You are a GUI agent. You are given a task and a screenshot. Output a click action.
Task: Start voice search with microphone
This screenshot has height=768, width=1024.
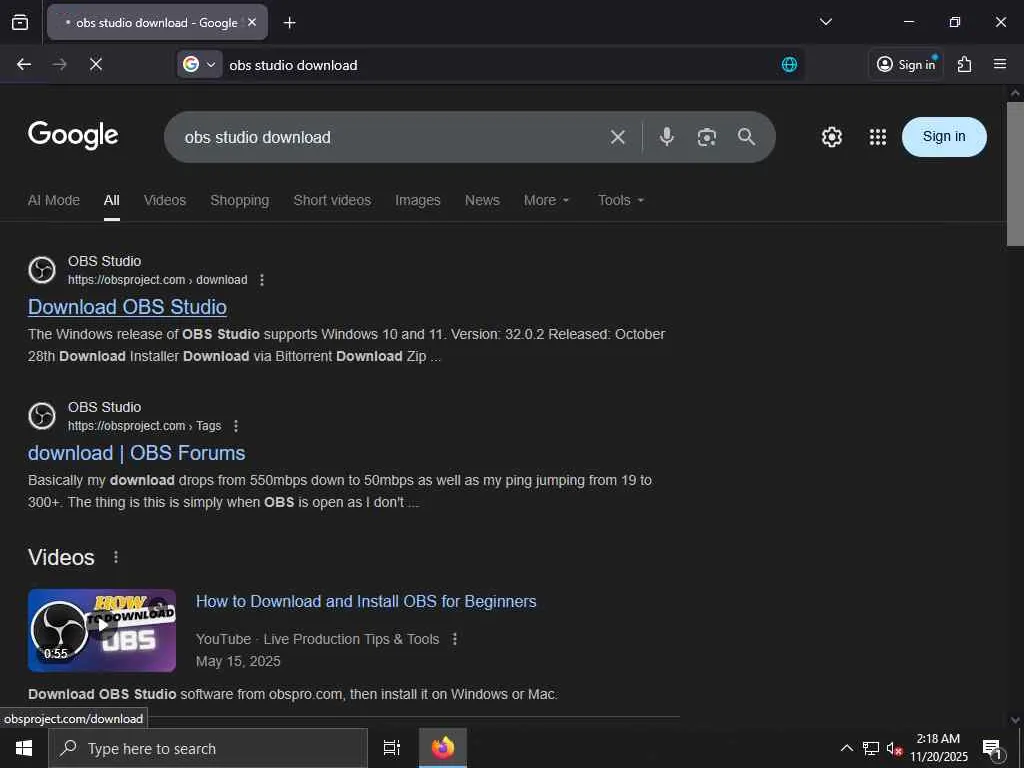pyautogui.click(x=666, y=136)
